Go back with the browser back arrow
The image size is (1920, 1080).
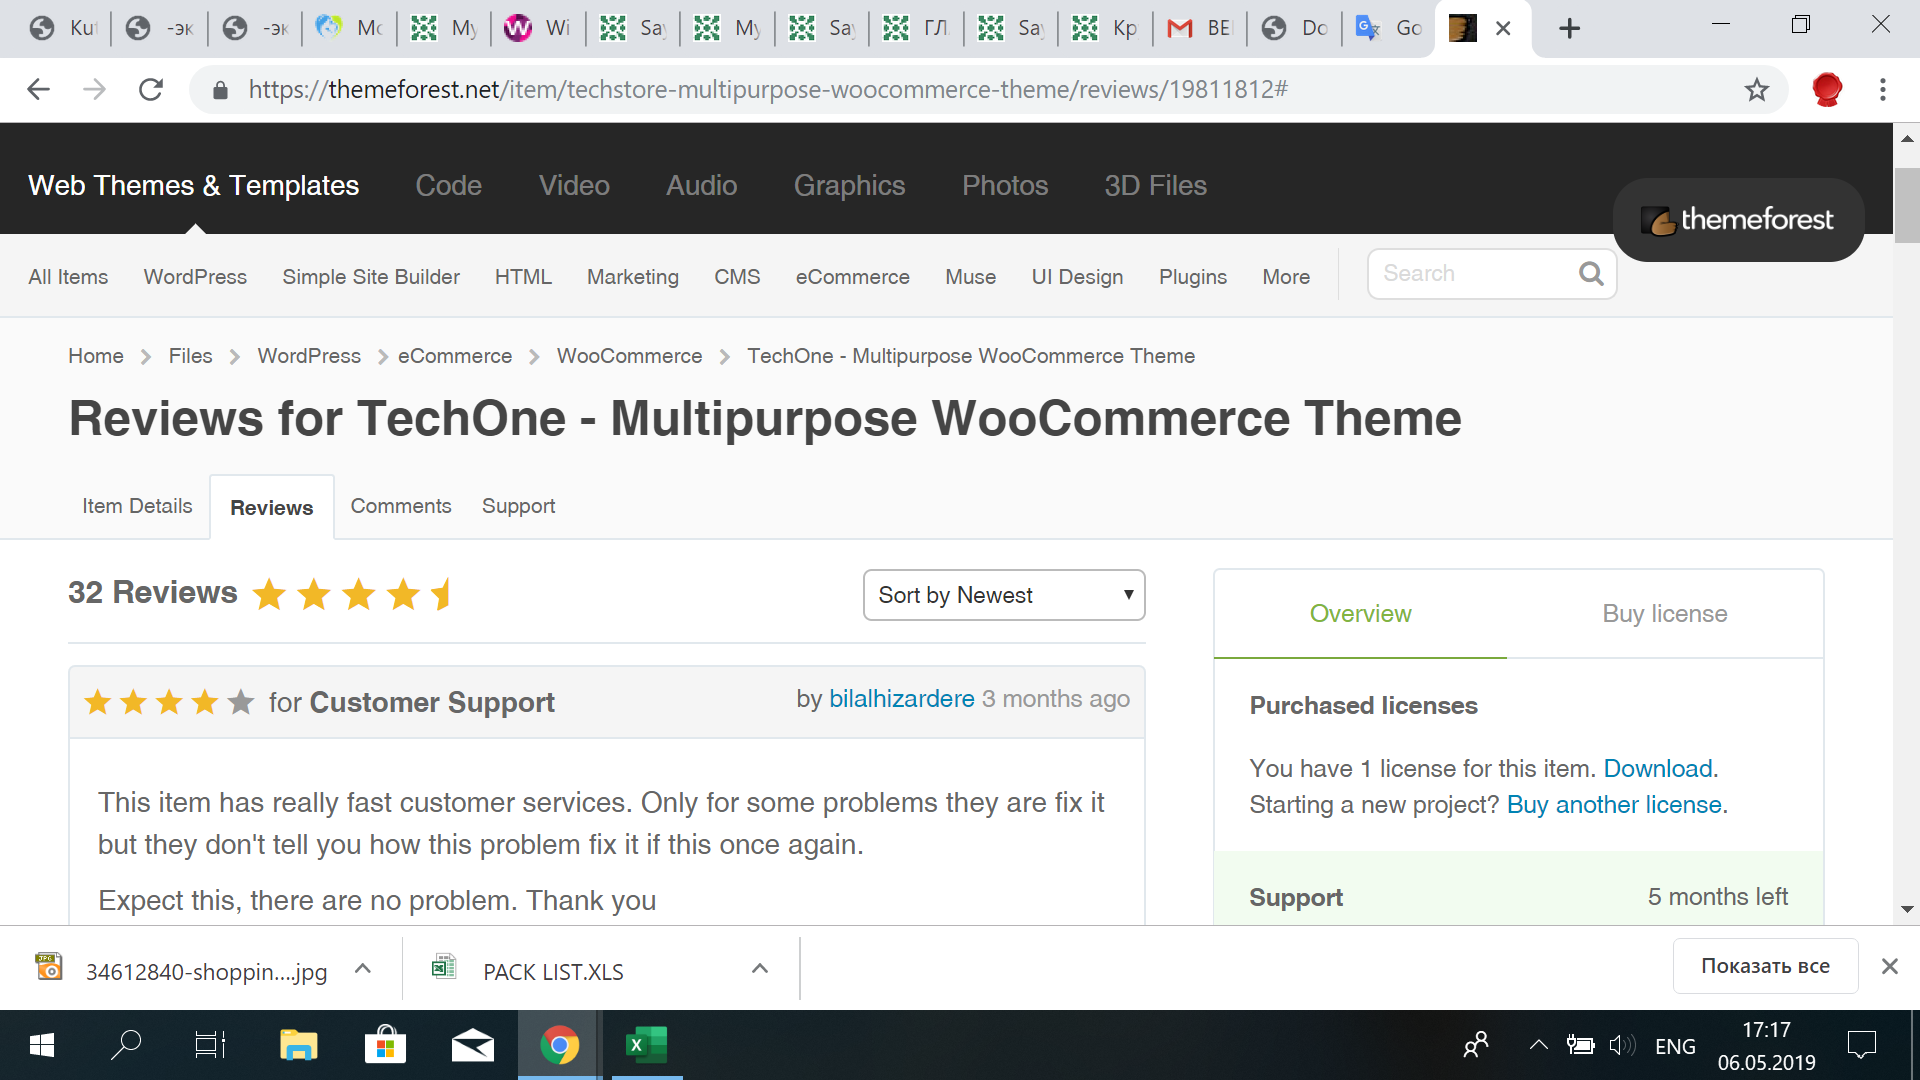38,90
